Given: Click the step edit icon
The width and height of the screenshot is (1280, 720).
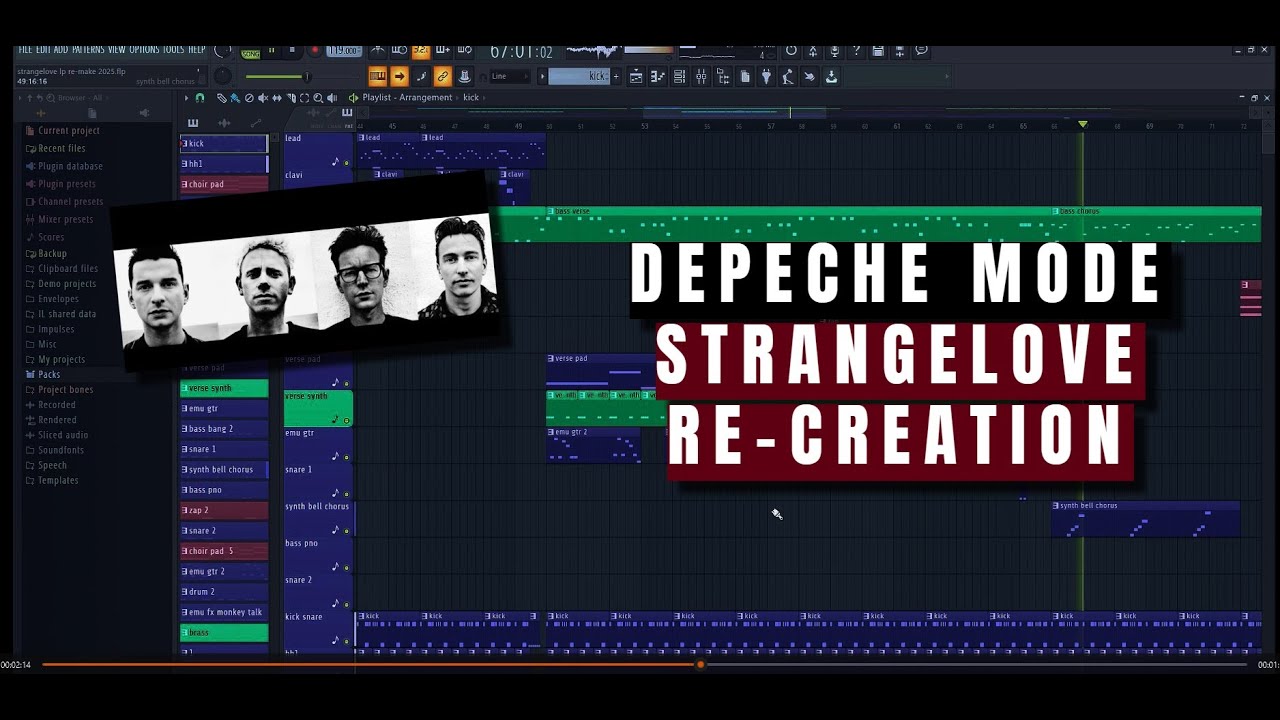Looking at the screenshot, I should click(x=421, y=76).
